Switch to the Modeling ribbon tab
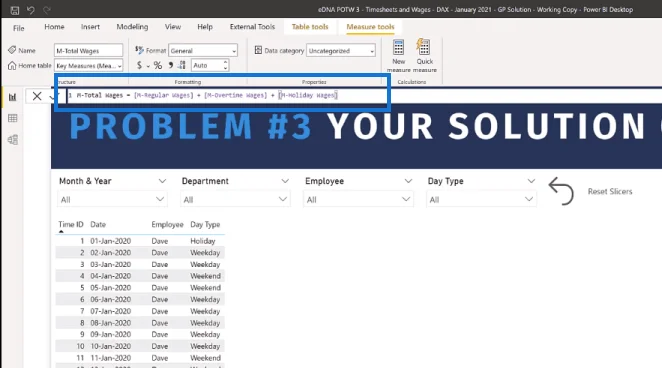 (132, 27)
